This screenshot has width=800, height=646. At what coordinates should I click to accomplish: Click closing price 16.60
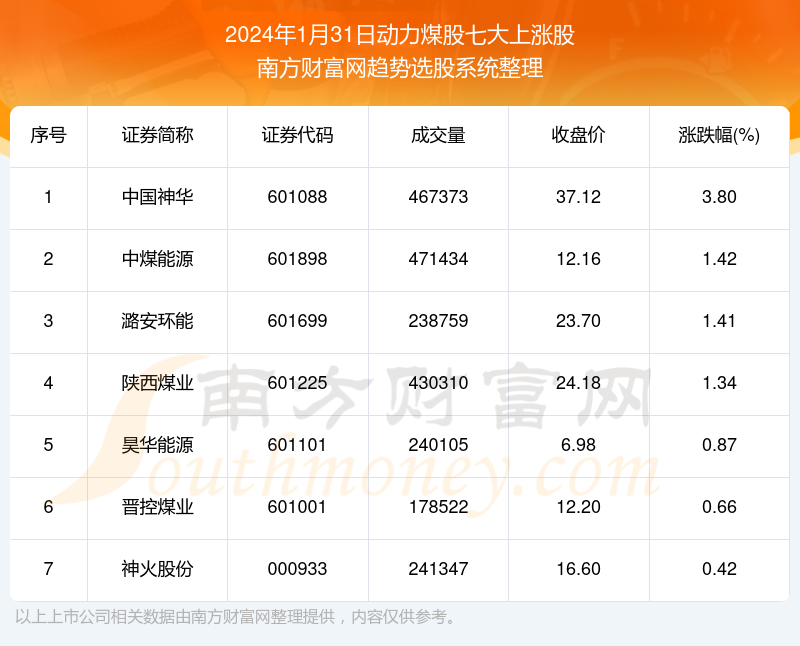click(579, 569)
